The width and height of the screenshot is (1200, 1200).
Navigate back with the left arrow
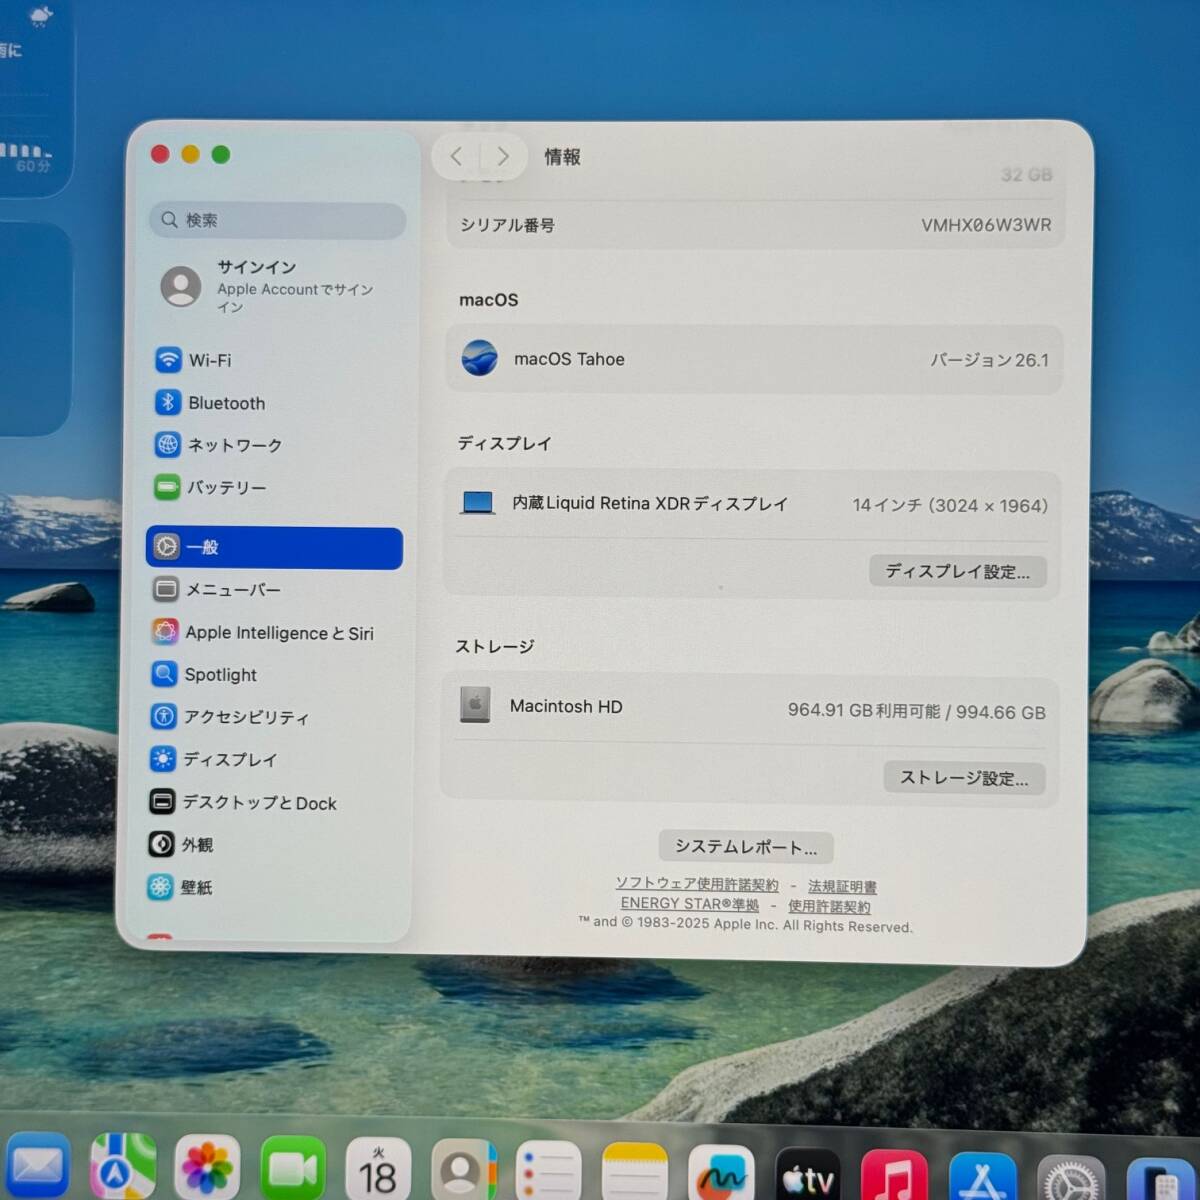click(x=456, y=156)
